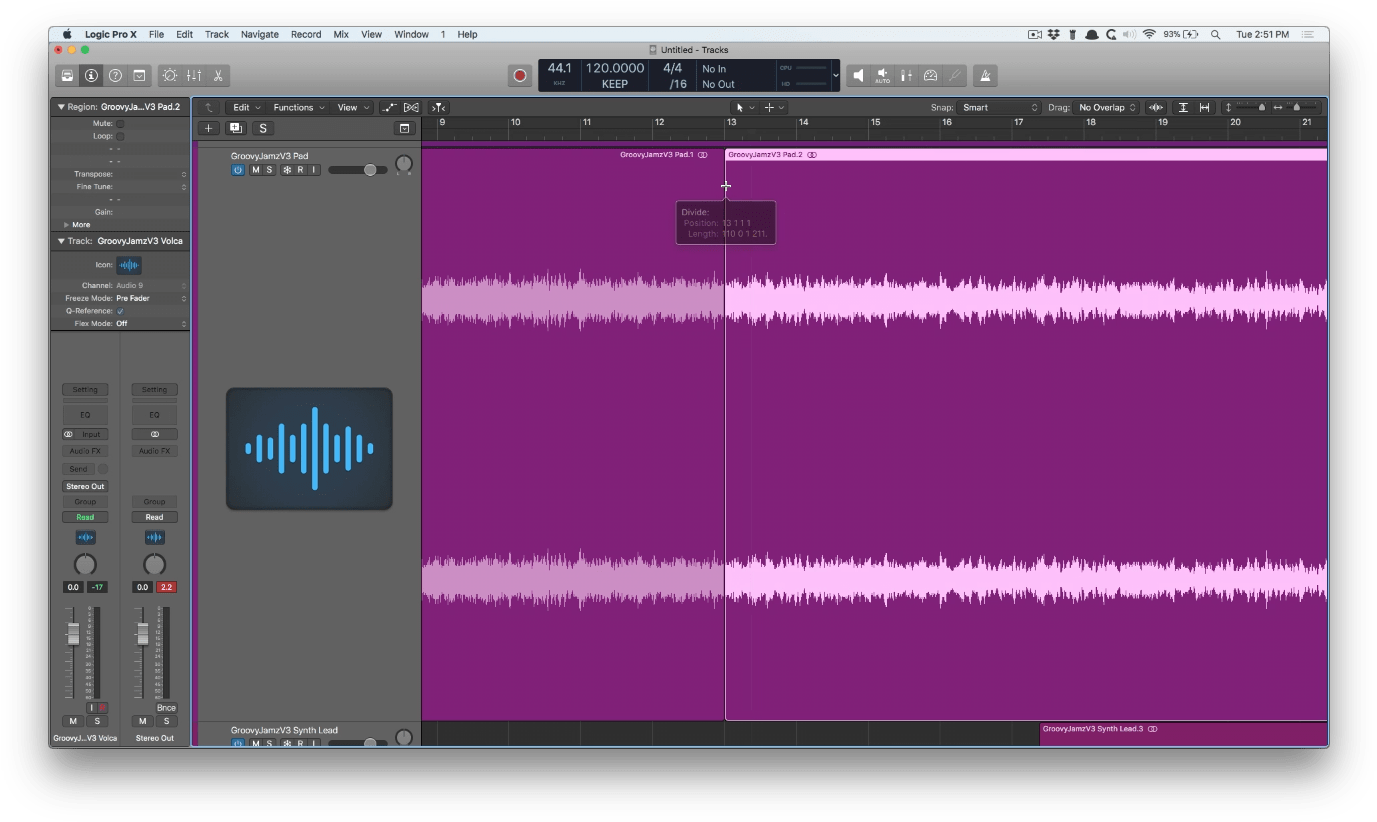This screenshot has width=1377, height=822.
Task: Open the Library panel button
Action: pos(67,76)
